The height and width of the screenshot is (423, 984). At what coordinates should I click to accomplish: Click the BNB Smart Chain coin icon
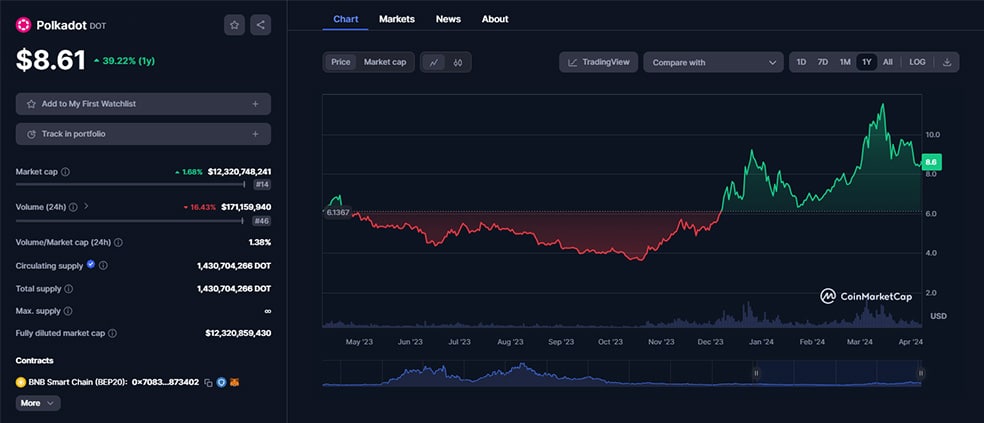click(x=21, y=382)
